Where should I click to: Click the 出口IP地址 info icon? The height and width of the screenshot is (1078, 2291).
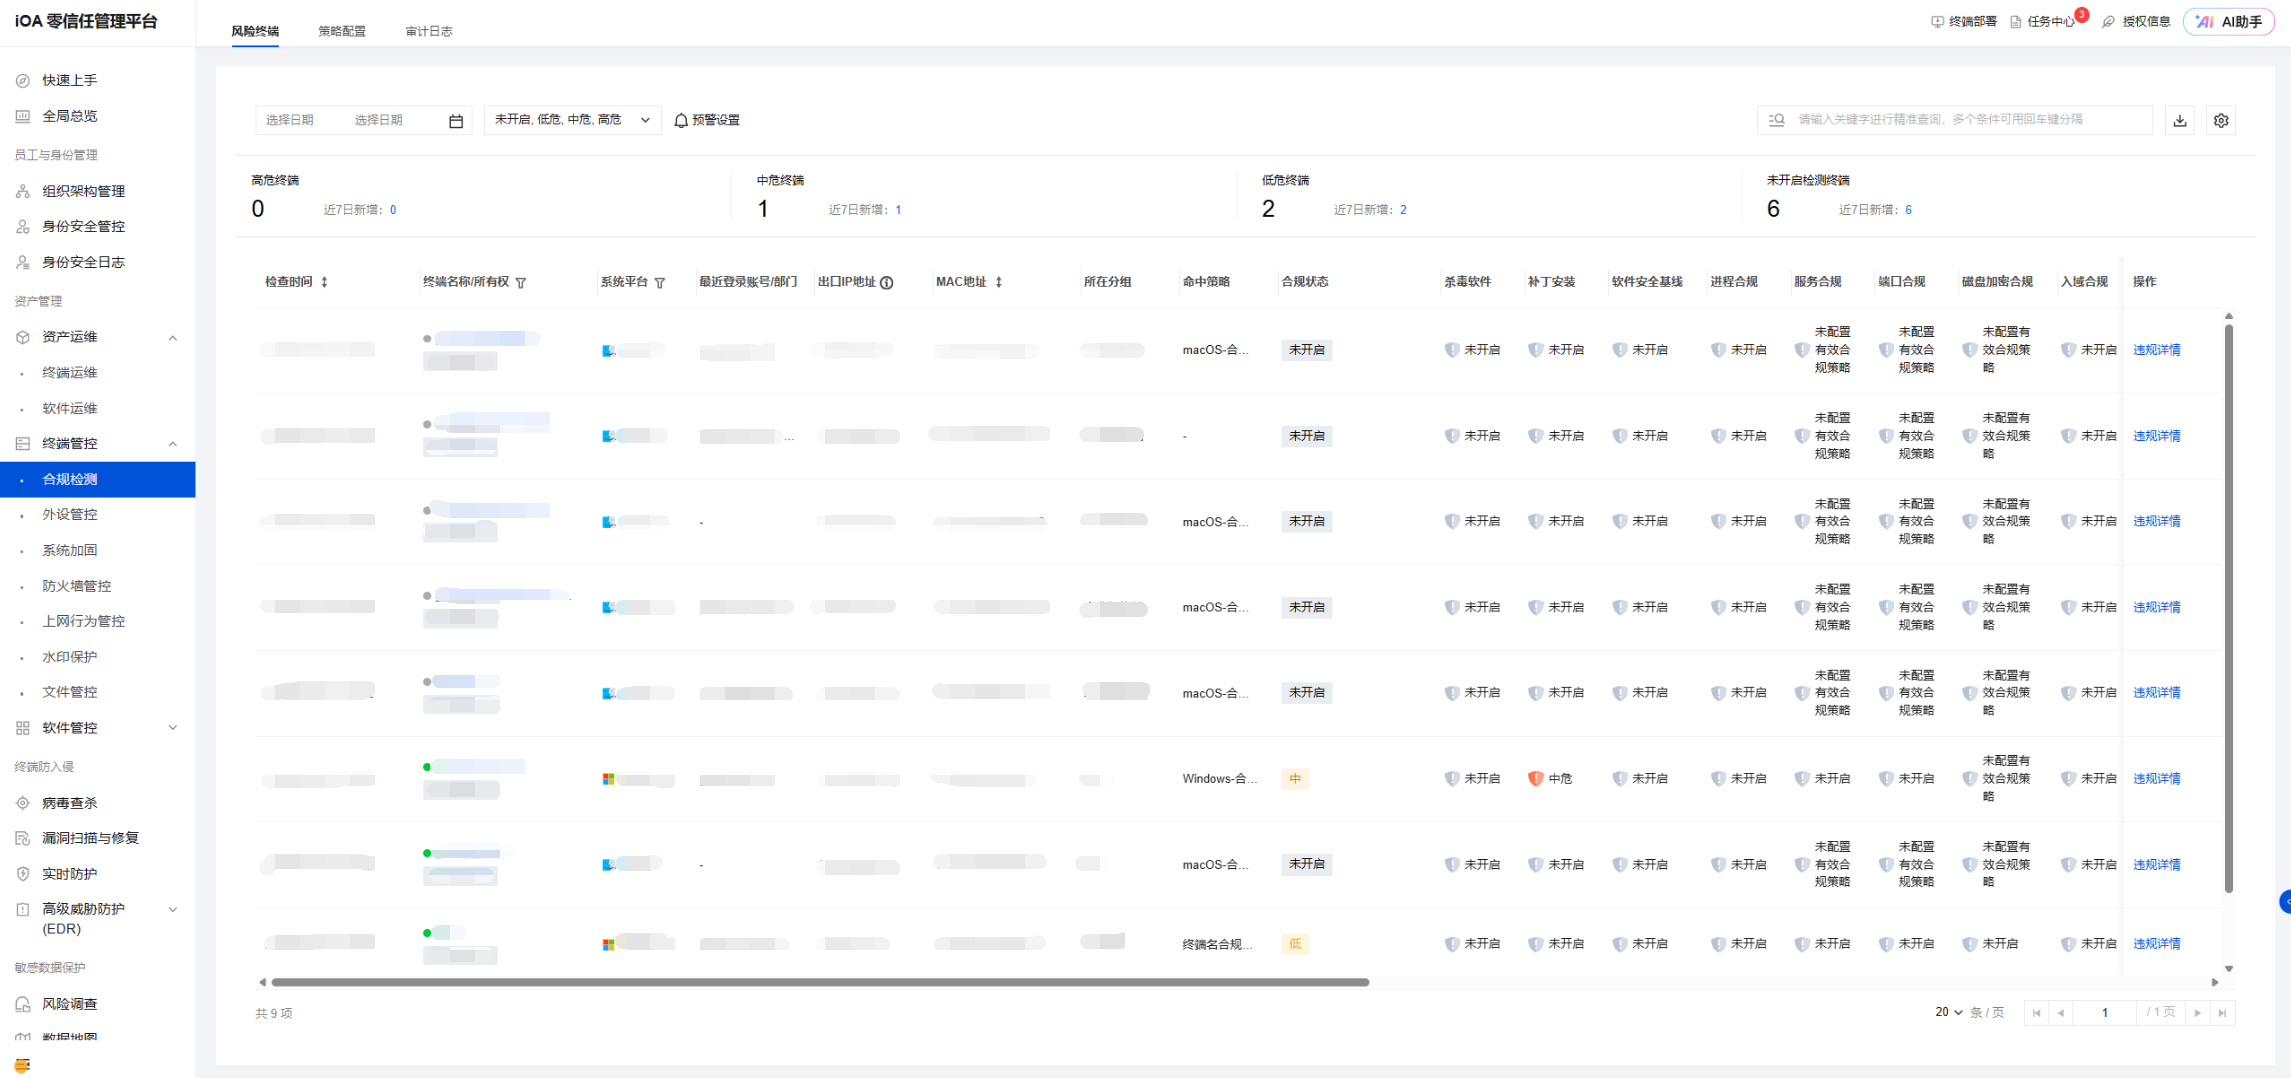pos(887,283)
